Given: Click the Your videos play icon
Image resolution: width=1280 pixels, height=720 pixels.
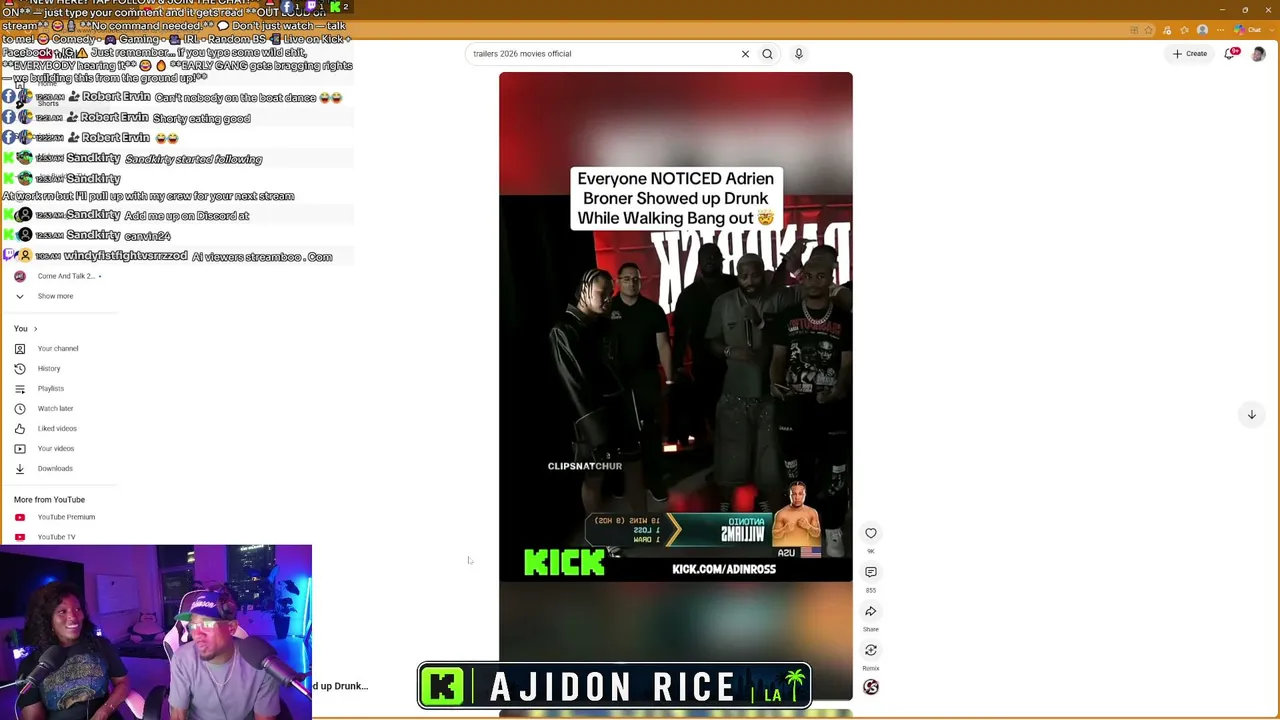Looking at the screenshot, I should tap(20, 449).
